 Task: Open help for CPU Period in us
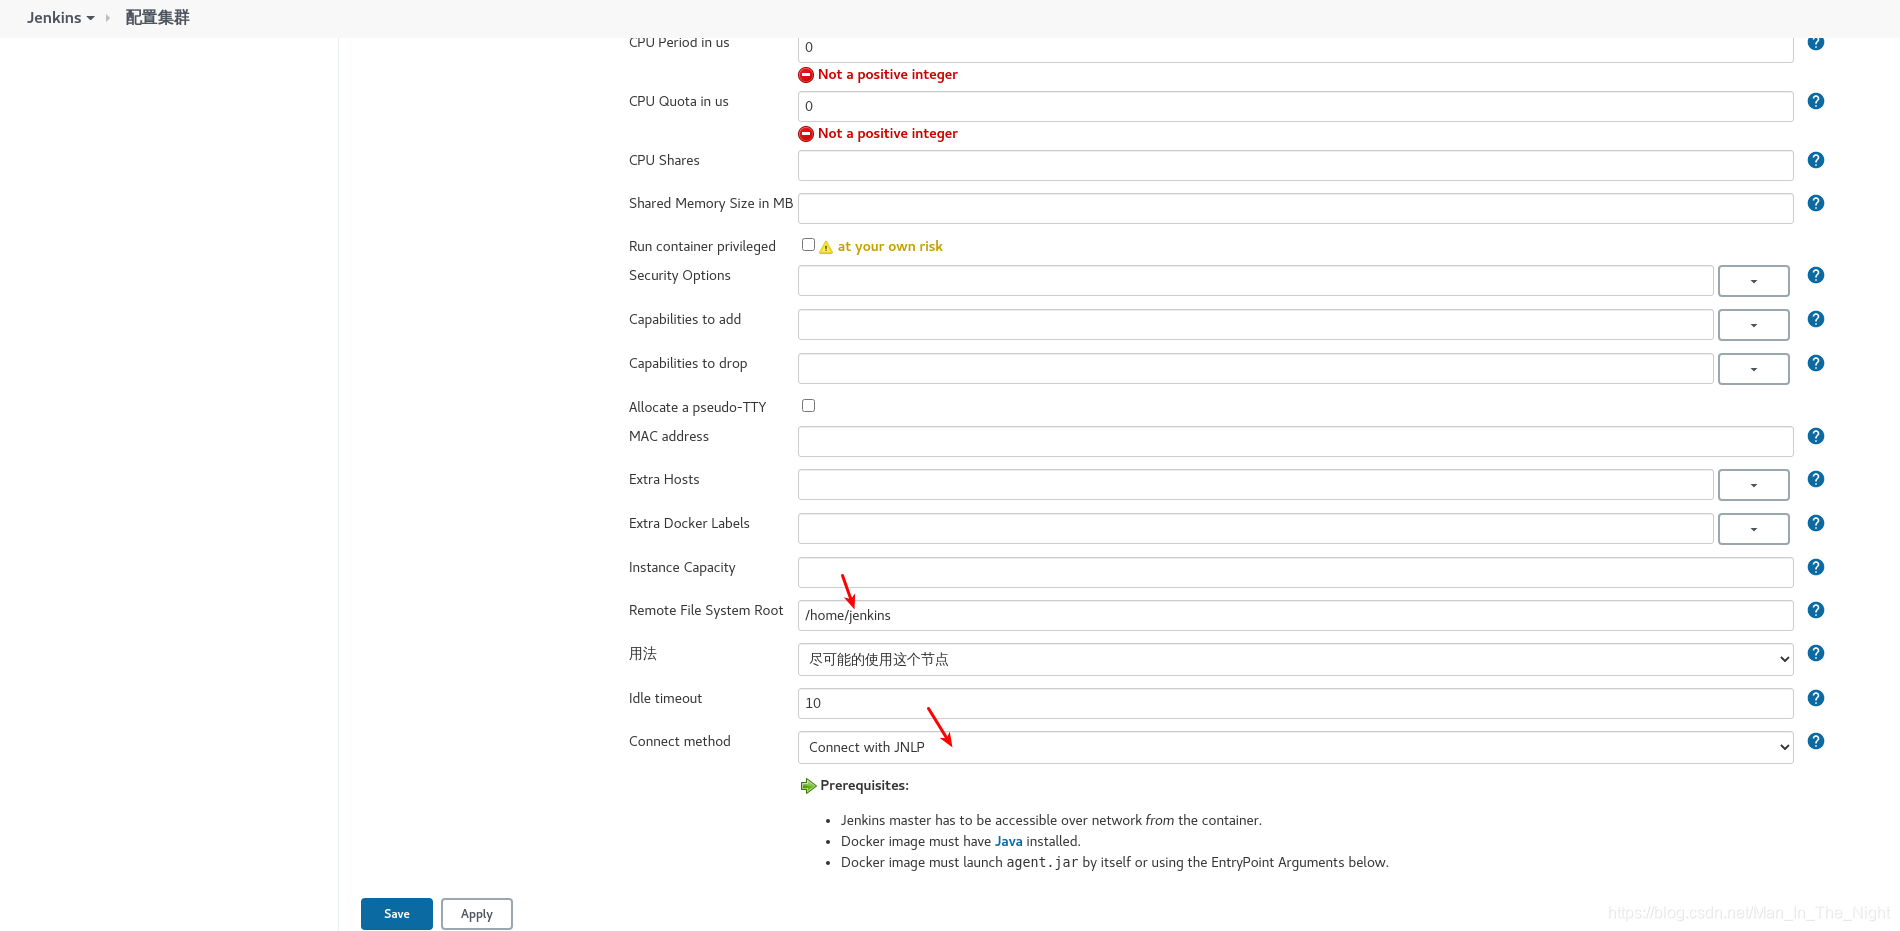(1816, 43)
